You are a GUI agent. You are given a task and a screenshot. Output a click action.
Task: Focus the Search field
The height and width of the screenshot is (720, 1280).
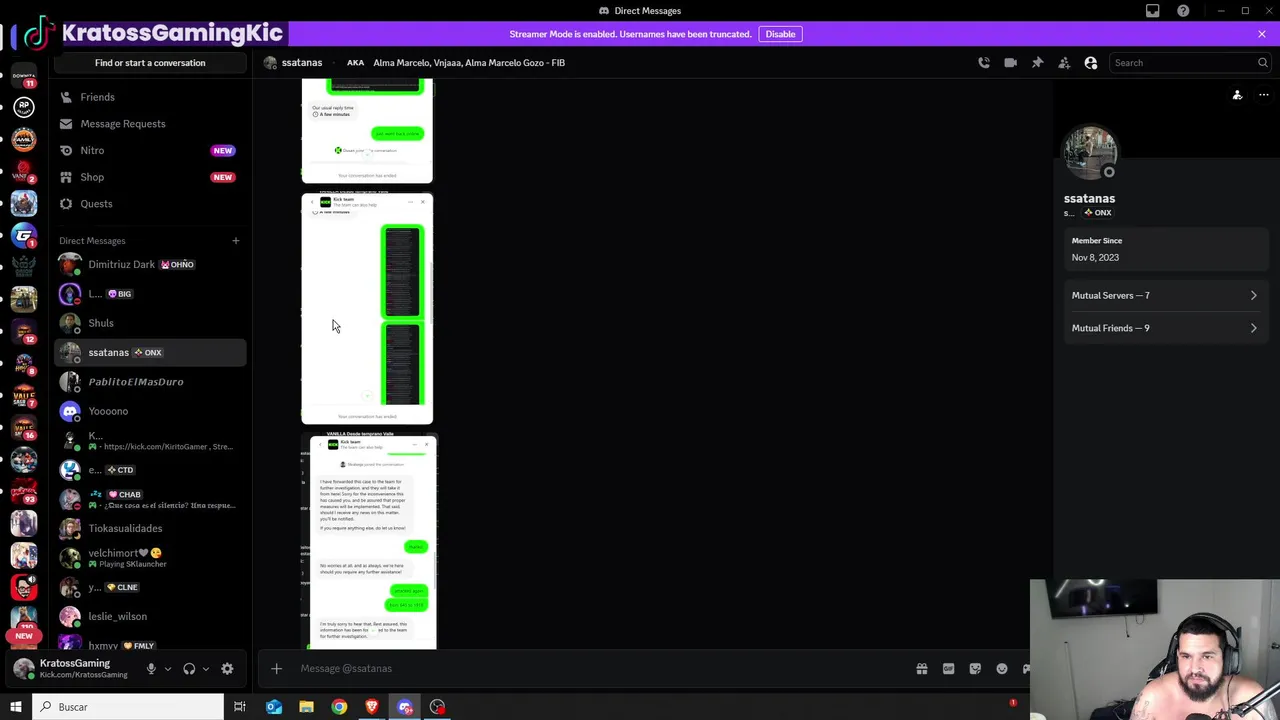(x=1190, y=63)
